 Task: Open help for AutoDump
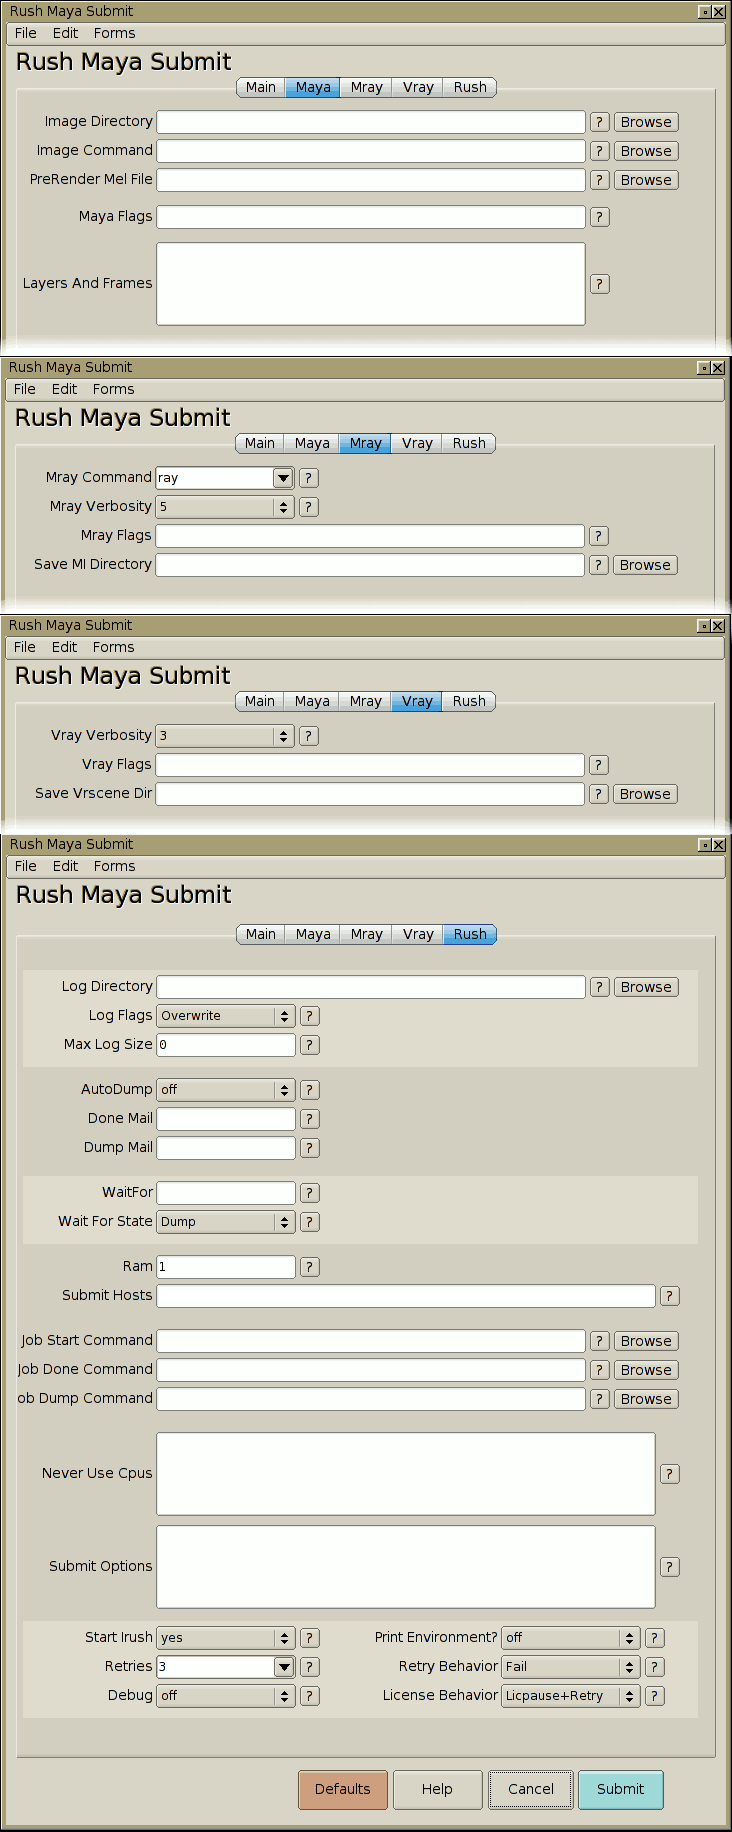pos(310,1090)
